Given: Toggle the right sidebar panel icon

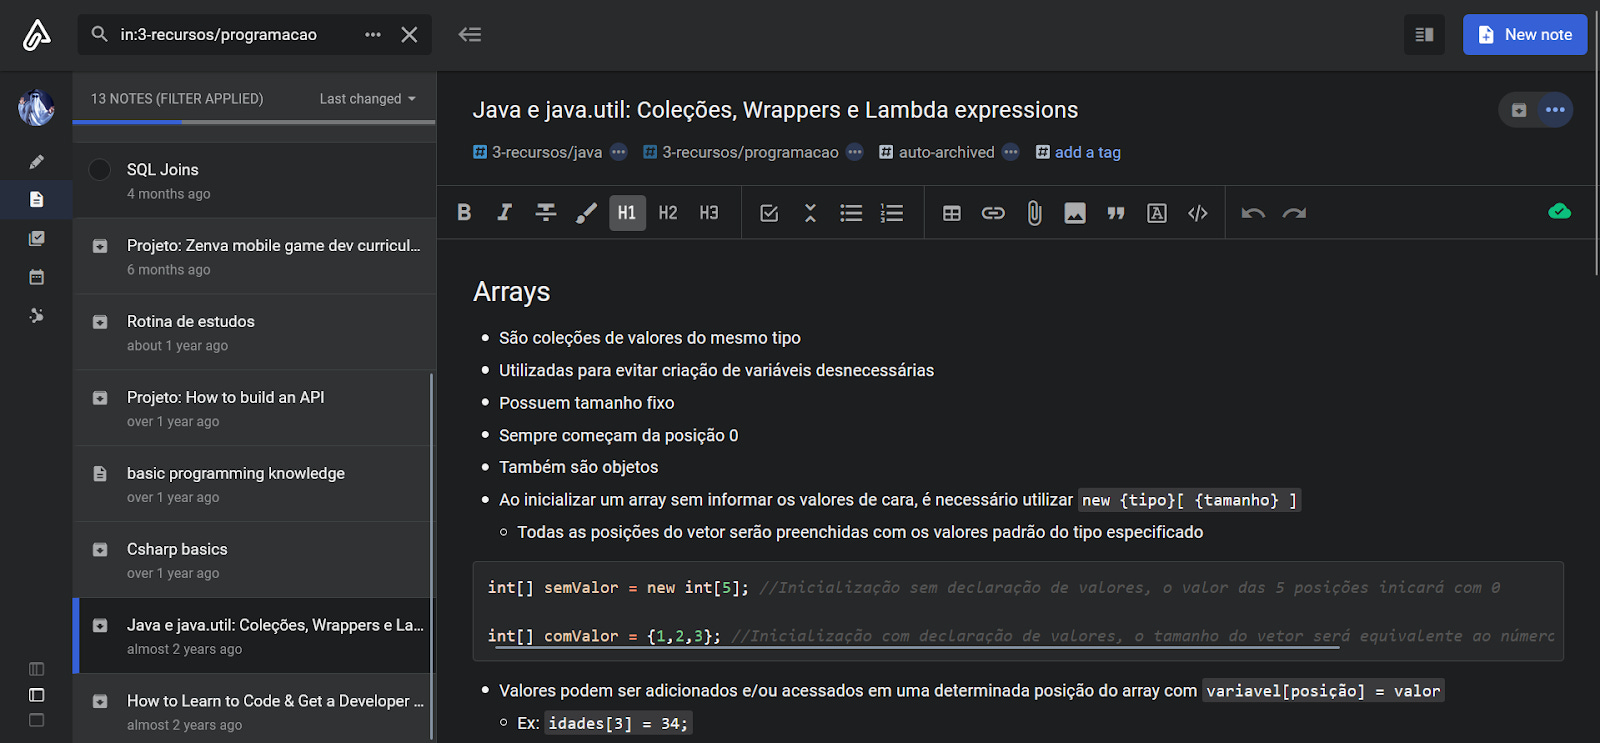Looking at the screenshot, I should pyautogui.click(x=1424, y=34).
